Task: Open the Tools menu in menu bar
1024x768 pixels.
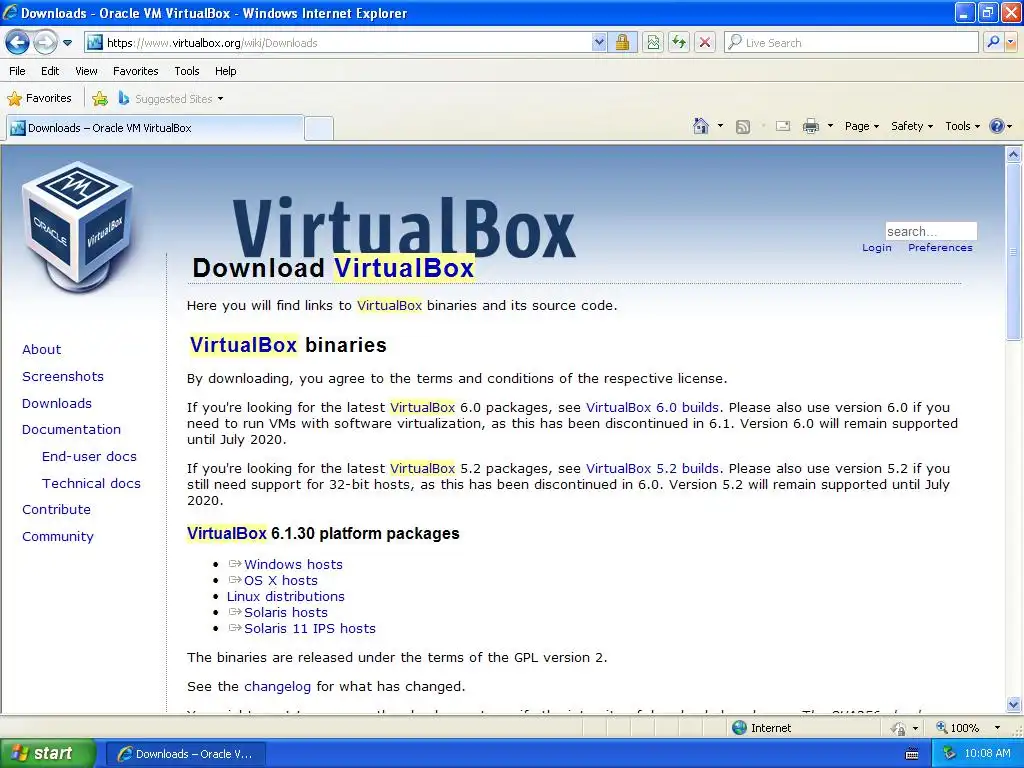Action: click(187, 71)
